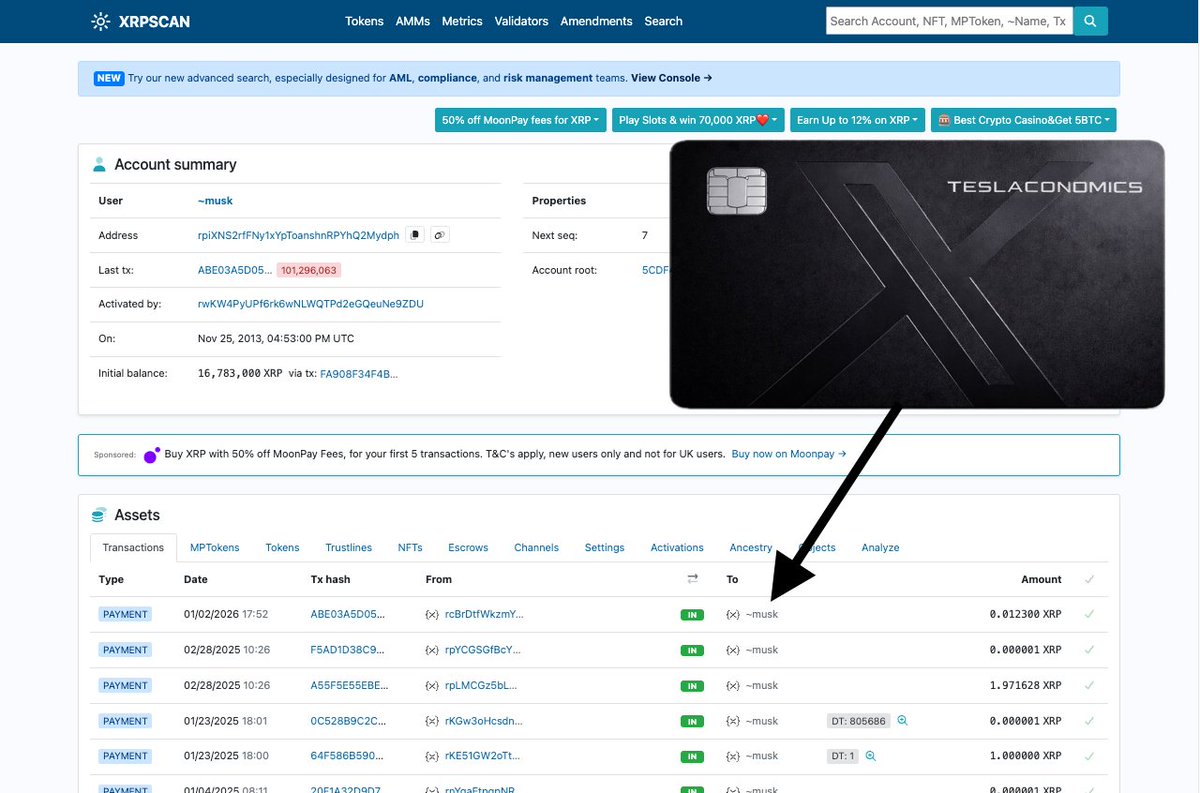
Task: Switch to the Settings tab
Action: [604, 548]
